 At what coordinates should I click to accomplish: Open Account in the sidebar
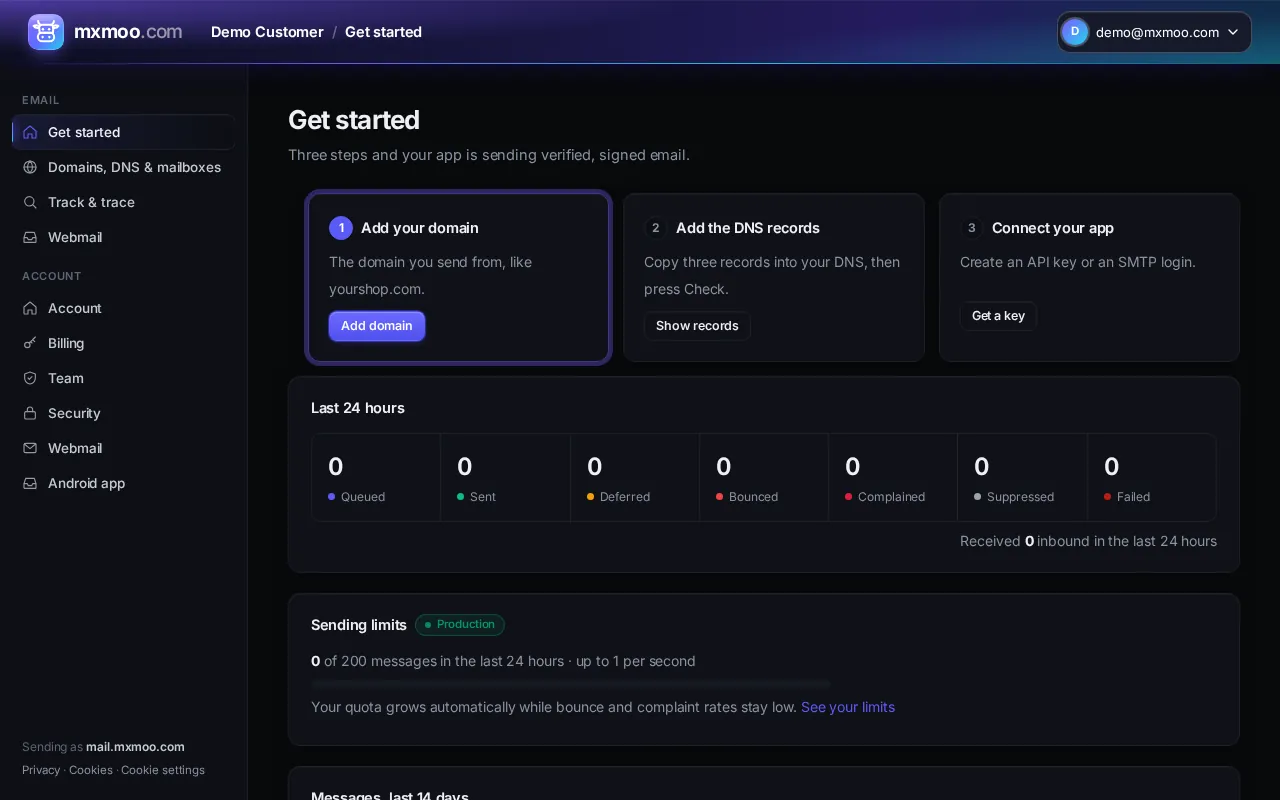coord(124,308)
